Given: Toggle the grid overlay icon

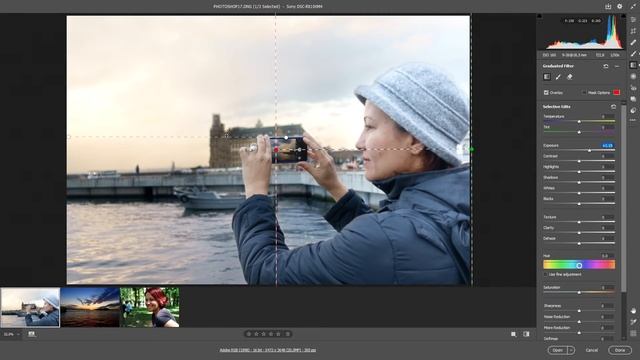Looking at the screenshot, I should [x=633, y=333].
